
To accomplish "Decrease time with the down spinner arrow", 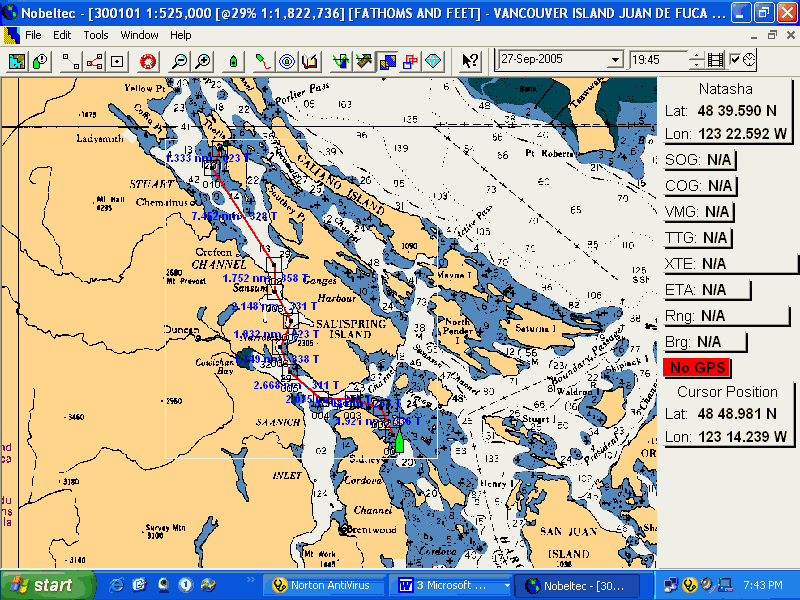I will click(x=696, y=65).
